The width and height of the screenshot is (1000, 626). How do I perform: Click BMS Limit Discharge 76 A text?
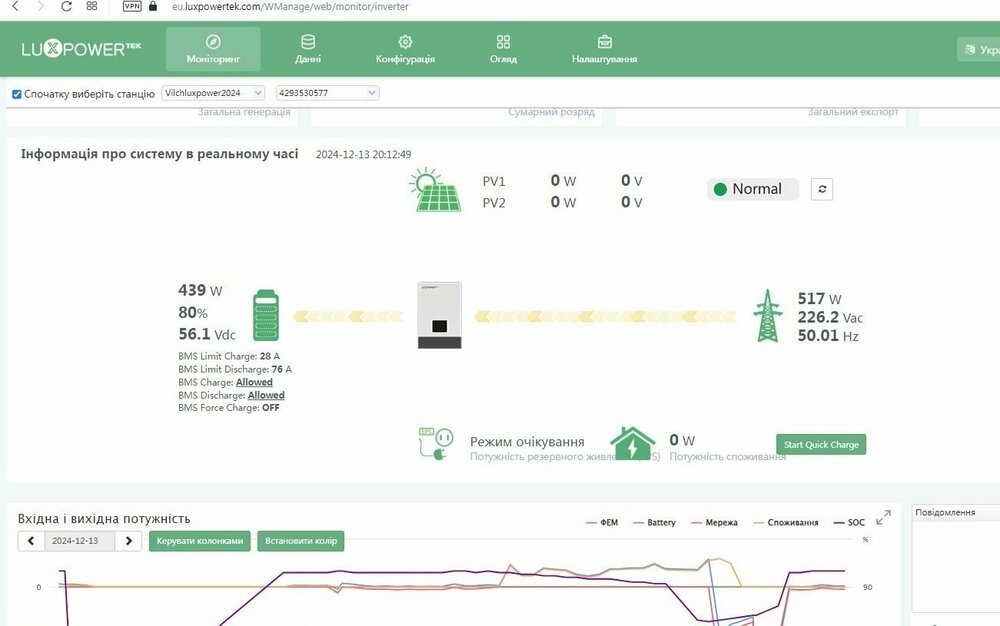pyautogui.click(x=235, y=369)
